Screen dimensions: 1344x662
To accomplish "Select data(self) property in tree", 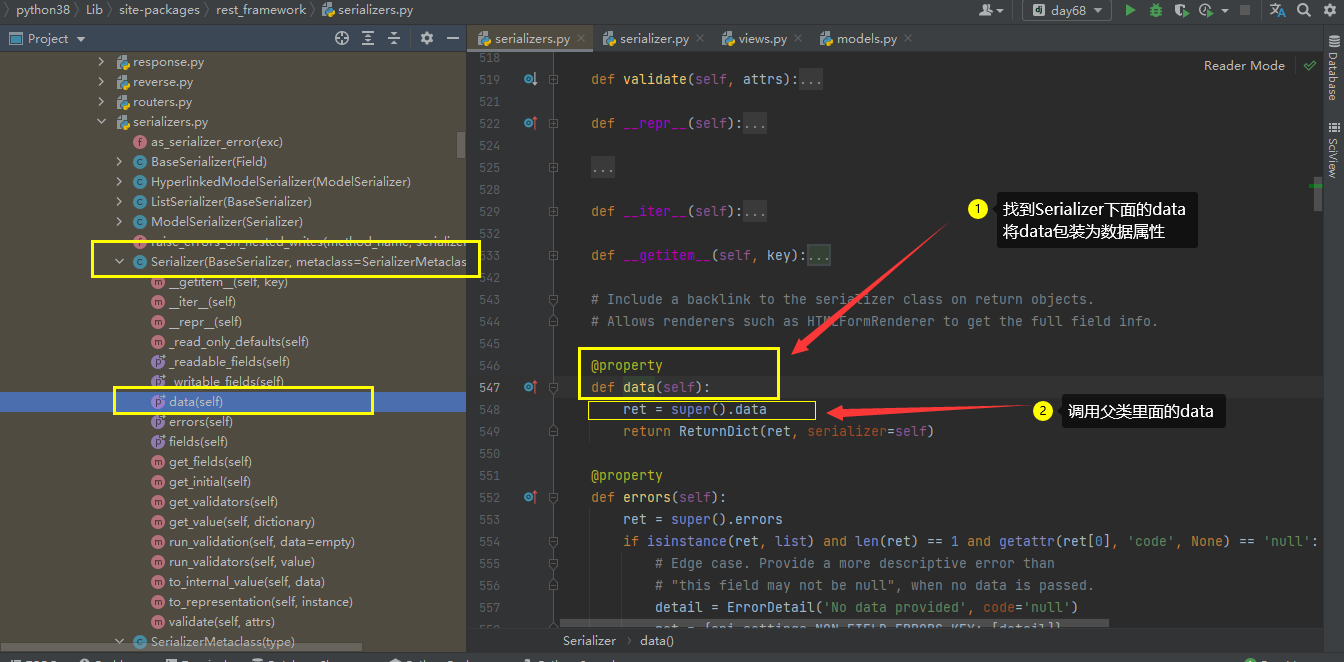I will click(x=196, y=402).
